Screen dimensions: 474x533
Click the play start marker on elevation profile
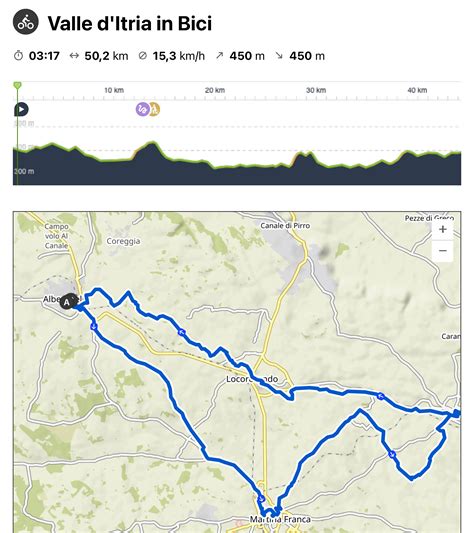point(21,109)
